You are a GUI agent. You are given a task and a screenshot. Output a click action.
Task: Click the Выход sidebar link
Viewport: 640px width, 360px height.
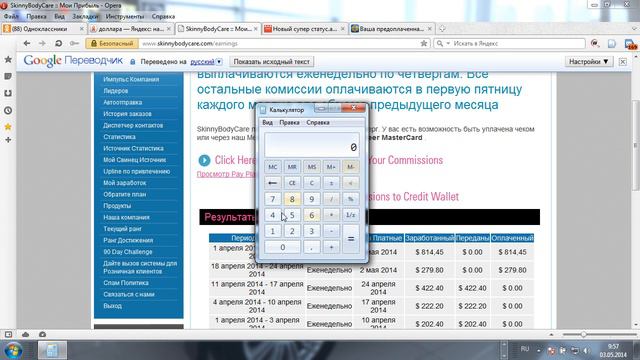(x=112, y=306)
